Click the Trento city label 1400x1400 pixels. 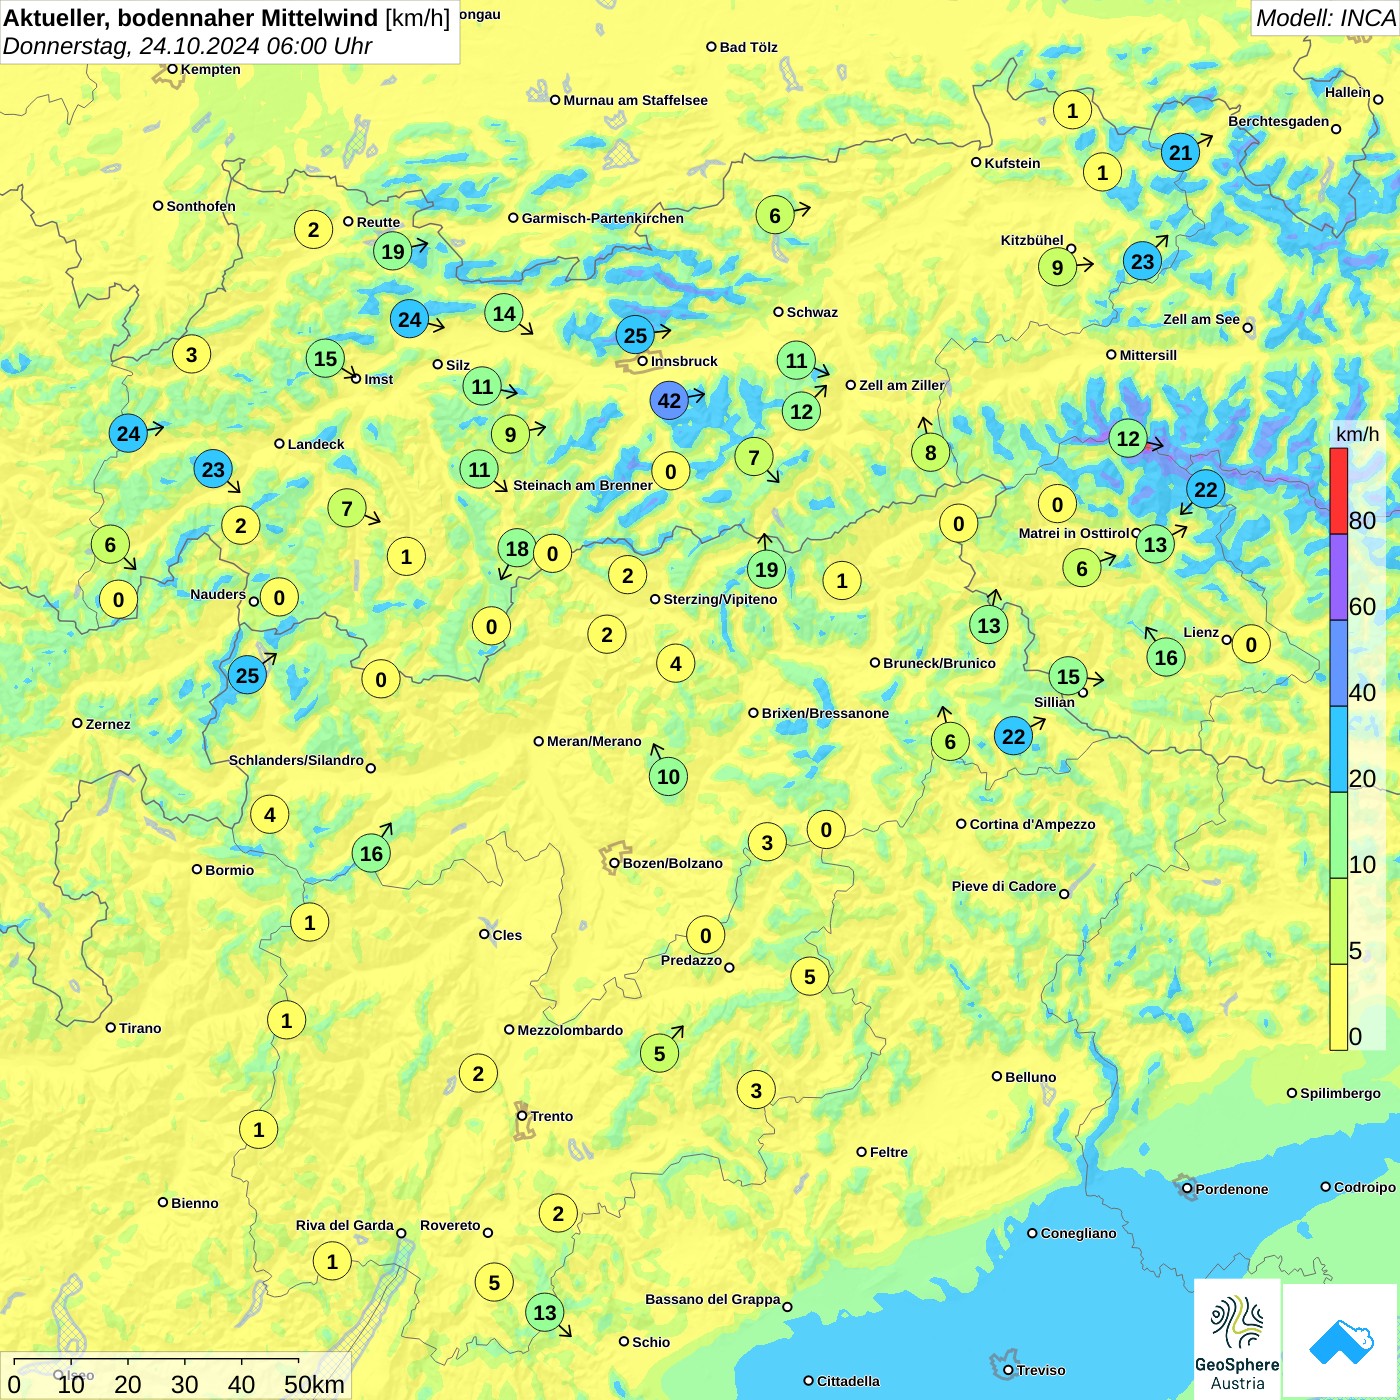tap(552, 1116)
